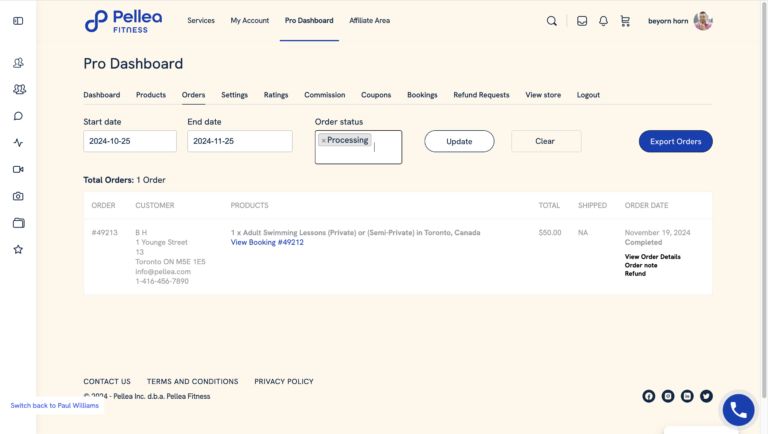Click the phone call floating button
Screen dimensions: 768x434
coord(738,410)
